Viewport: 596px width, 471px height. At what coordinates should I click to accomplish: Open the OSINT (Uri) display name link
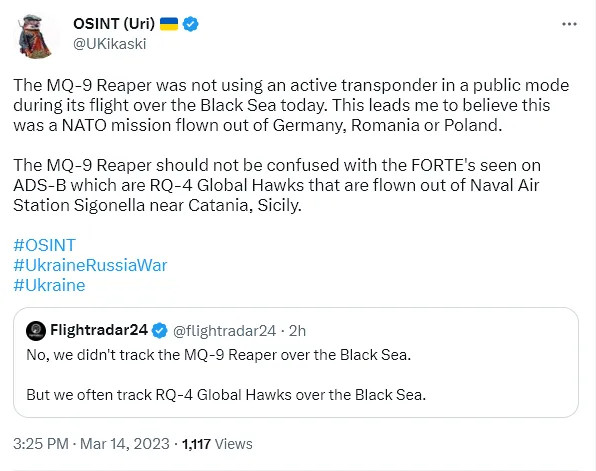click(x=114, y=24)
